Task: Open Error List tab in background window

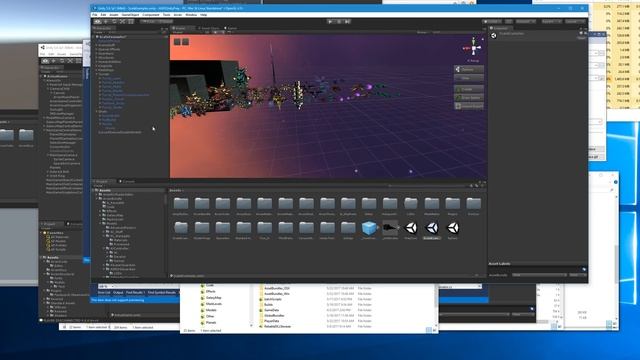Action: tap(104, 293)
